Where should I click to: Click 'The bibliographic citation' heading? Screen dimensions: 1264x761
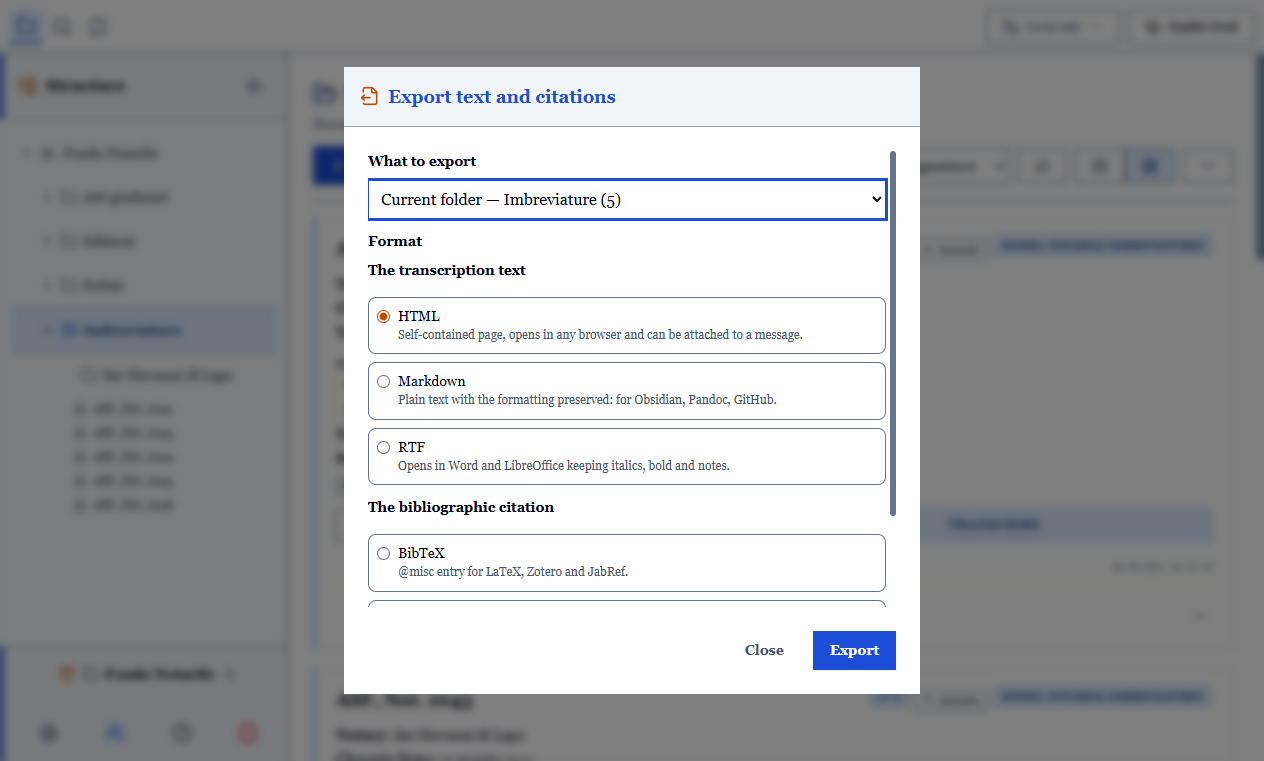pyautogui.click(x=461, y=507)
